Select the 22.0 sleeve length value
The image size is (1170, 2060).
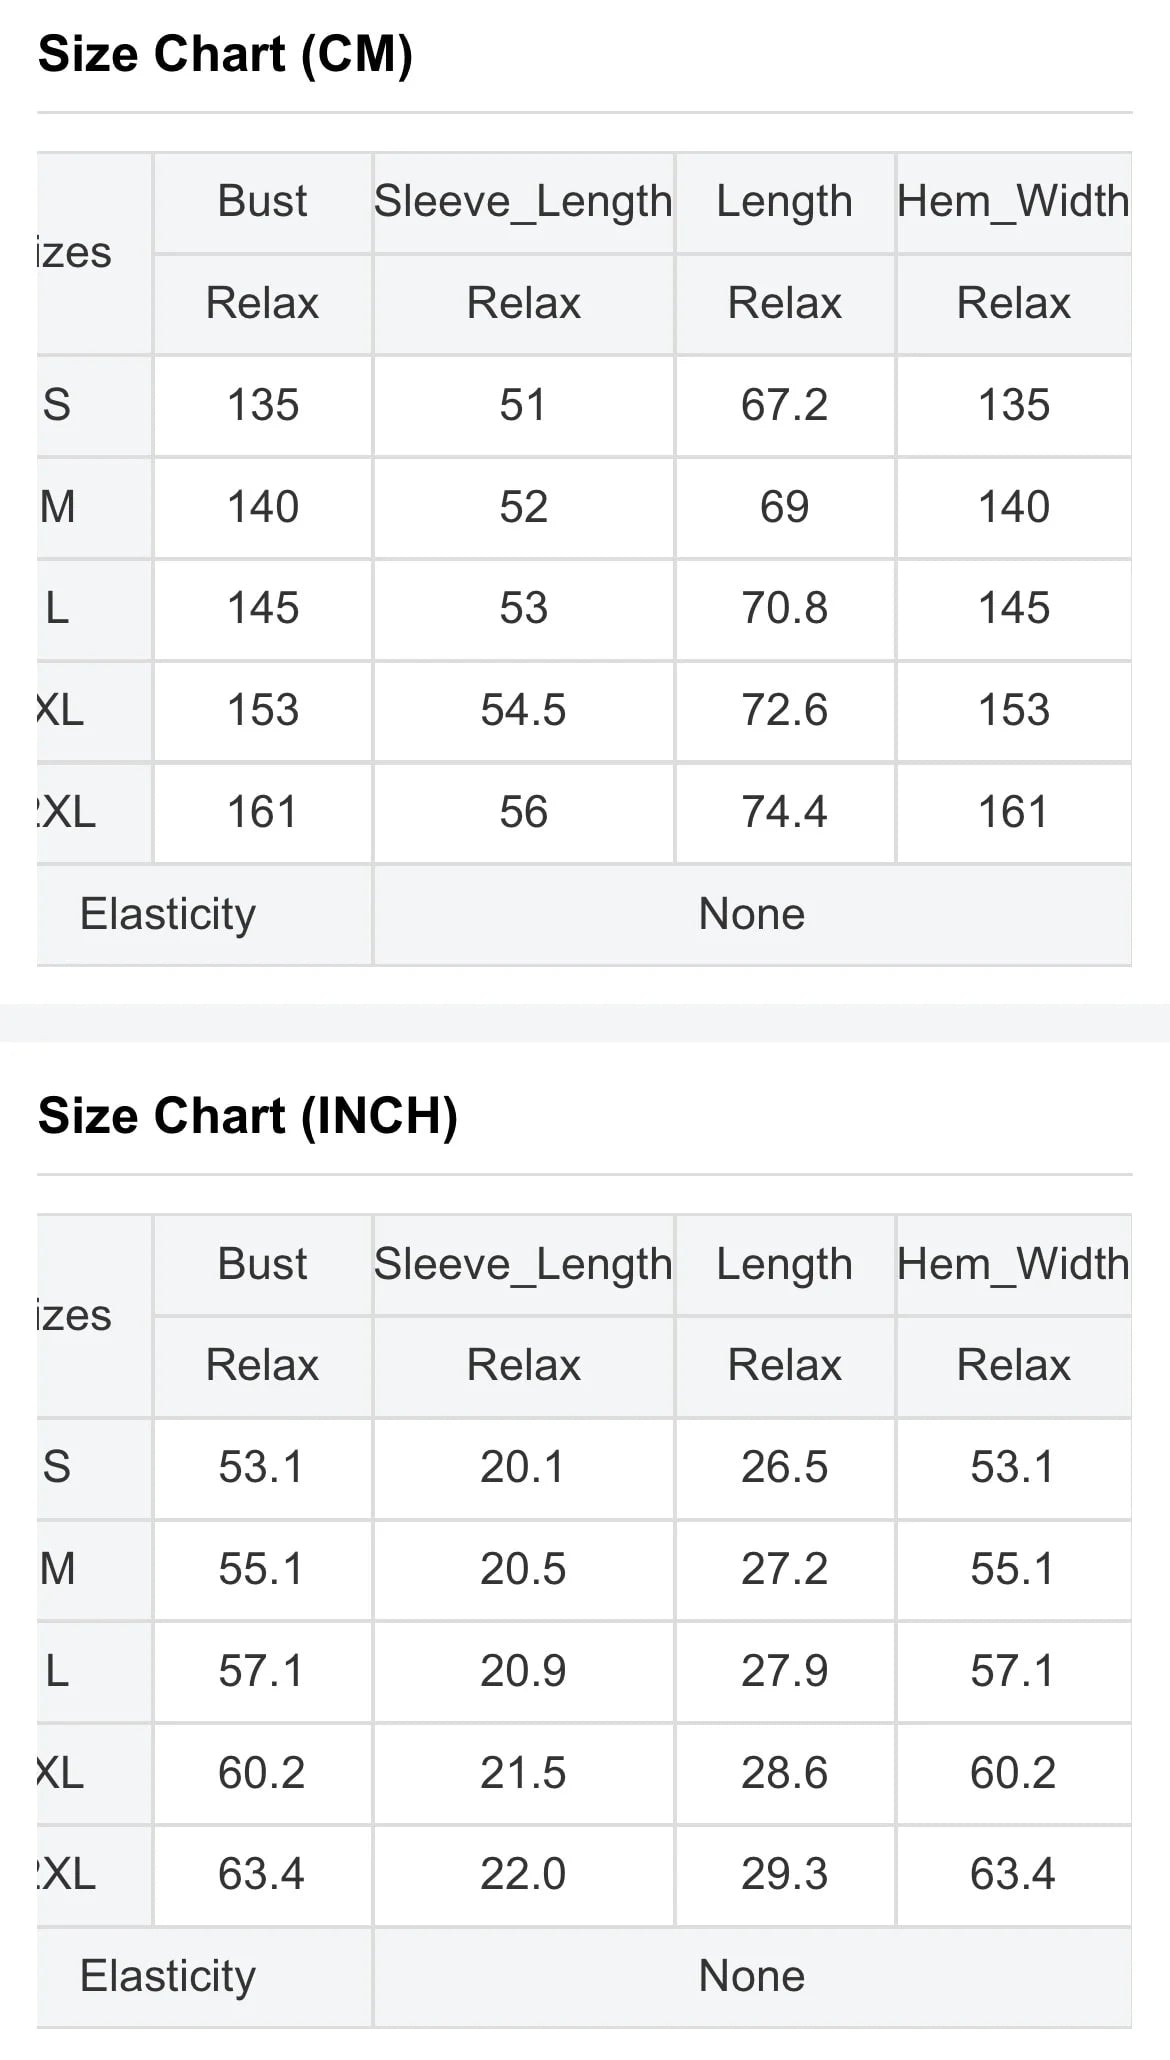[523, 1874]
